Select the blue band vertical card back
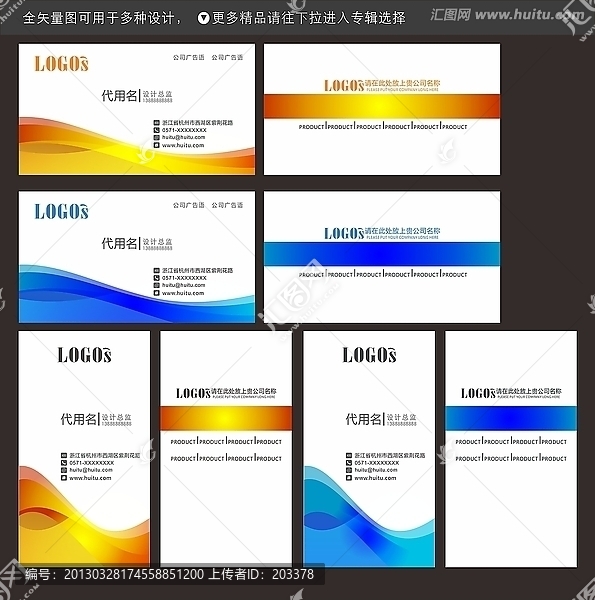This screenshot has width=595, height=600. [511, 449]
